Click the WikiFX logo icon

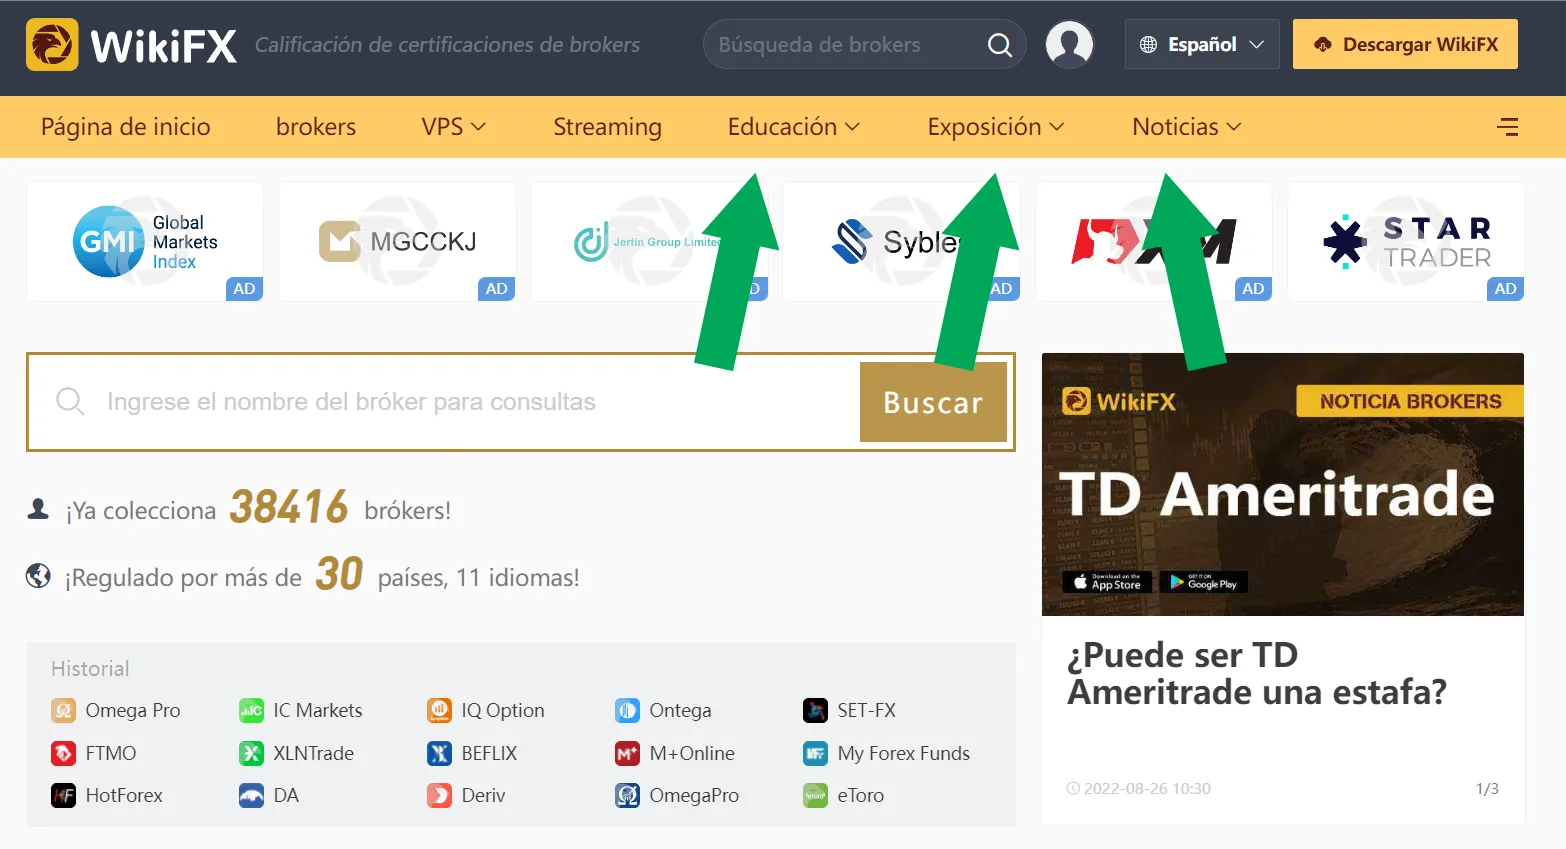pyautogui.click(x=52, y=45)
